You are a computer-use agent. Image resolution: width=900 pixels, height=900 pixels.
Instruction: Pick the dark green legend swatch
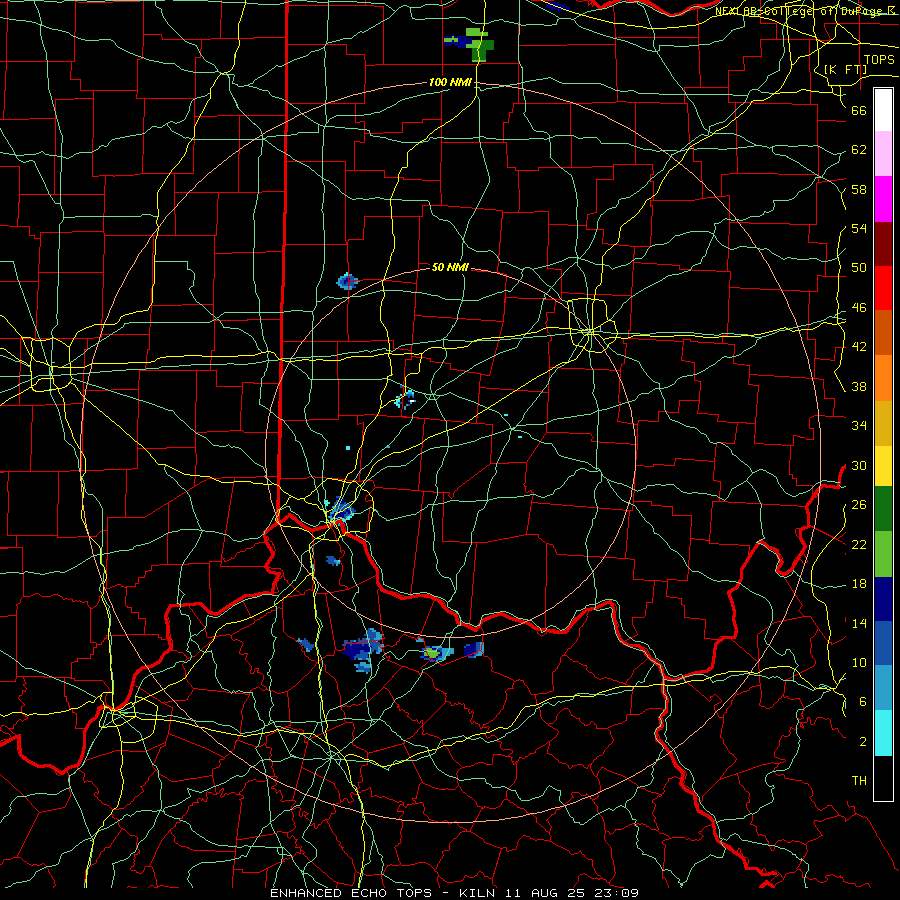click(x=883, y=509)
